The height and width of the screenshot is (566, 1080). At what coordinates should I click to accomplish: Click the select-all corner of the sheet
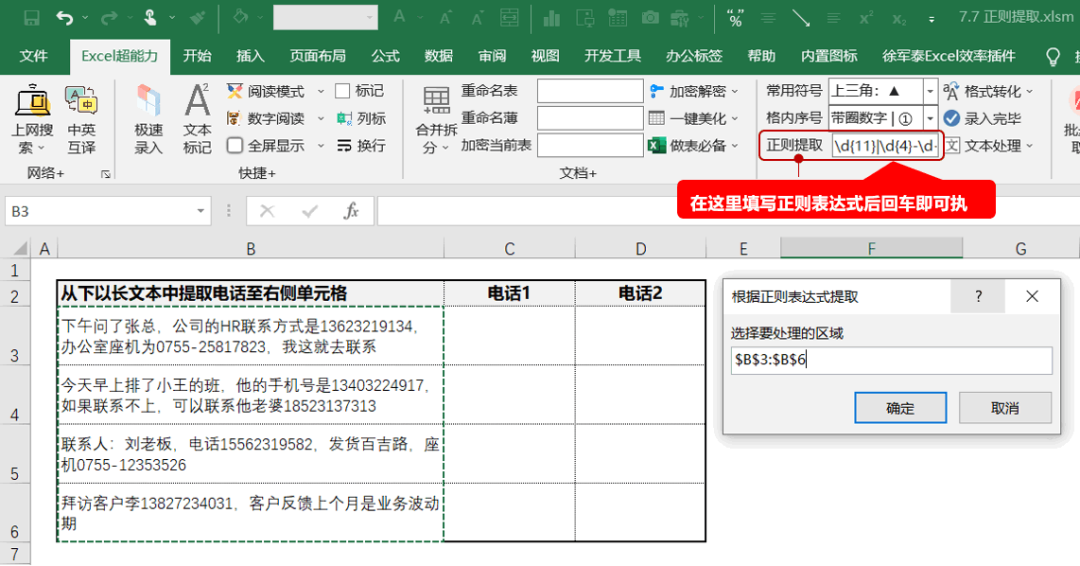point(17,249)
